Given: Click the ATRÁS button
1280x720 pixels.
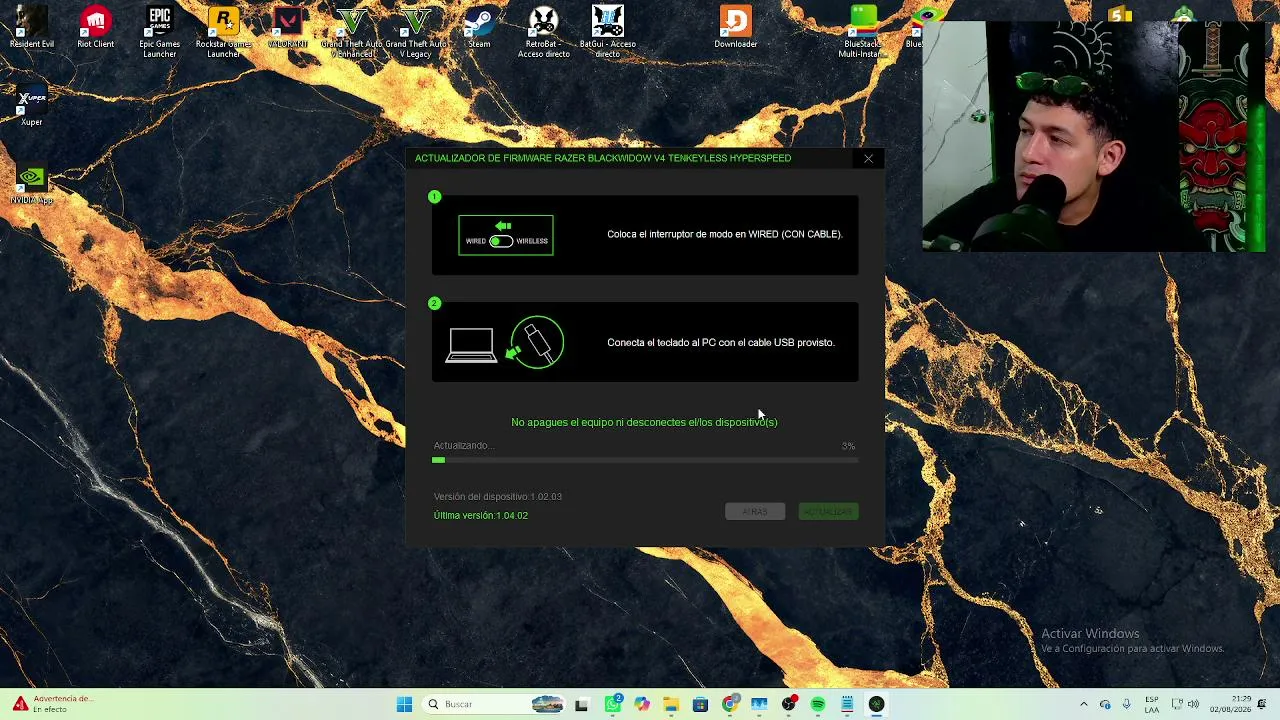Looking at the screenshot, I should (755, 512).
